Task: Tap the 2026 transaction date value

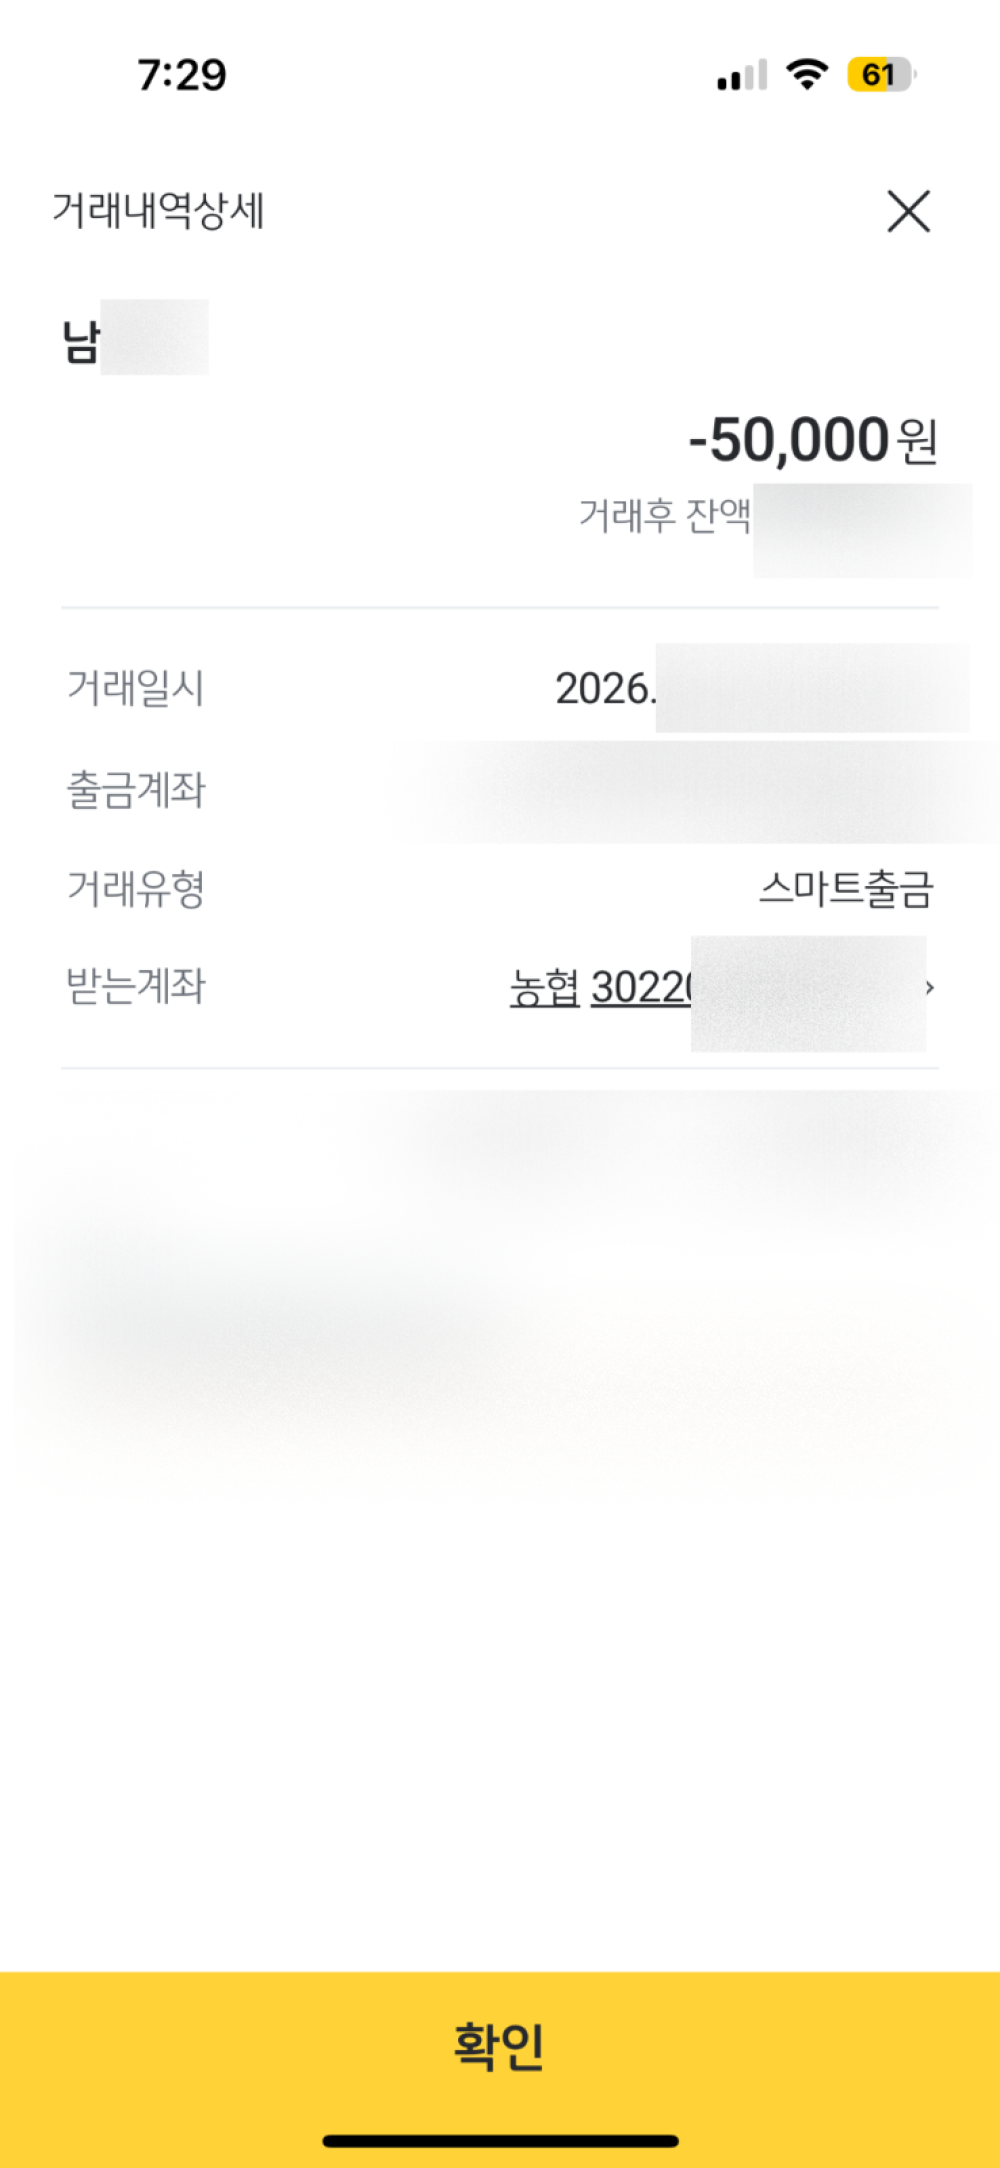Action: 604,688
